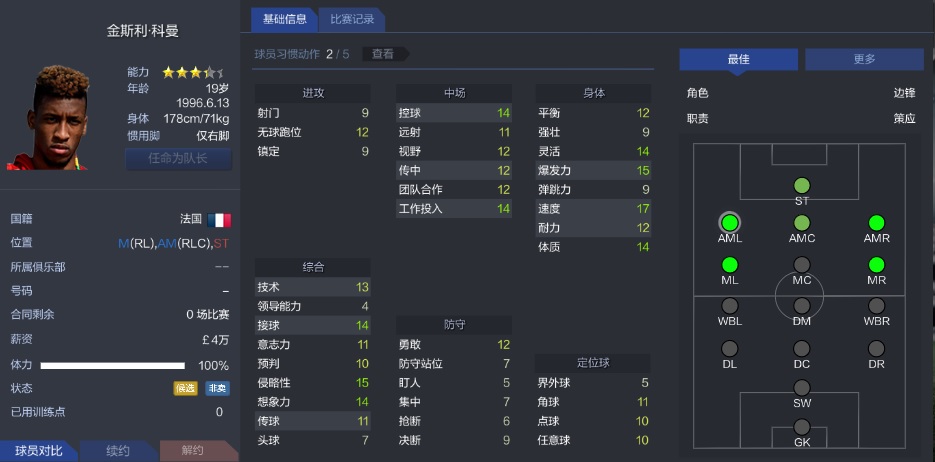
Task: Click the position text M(RL),AM(RLC),ST
Action: pos(174,243)
